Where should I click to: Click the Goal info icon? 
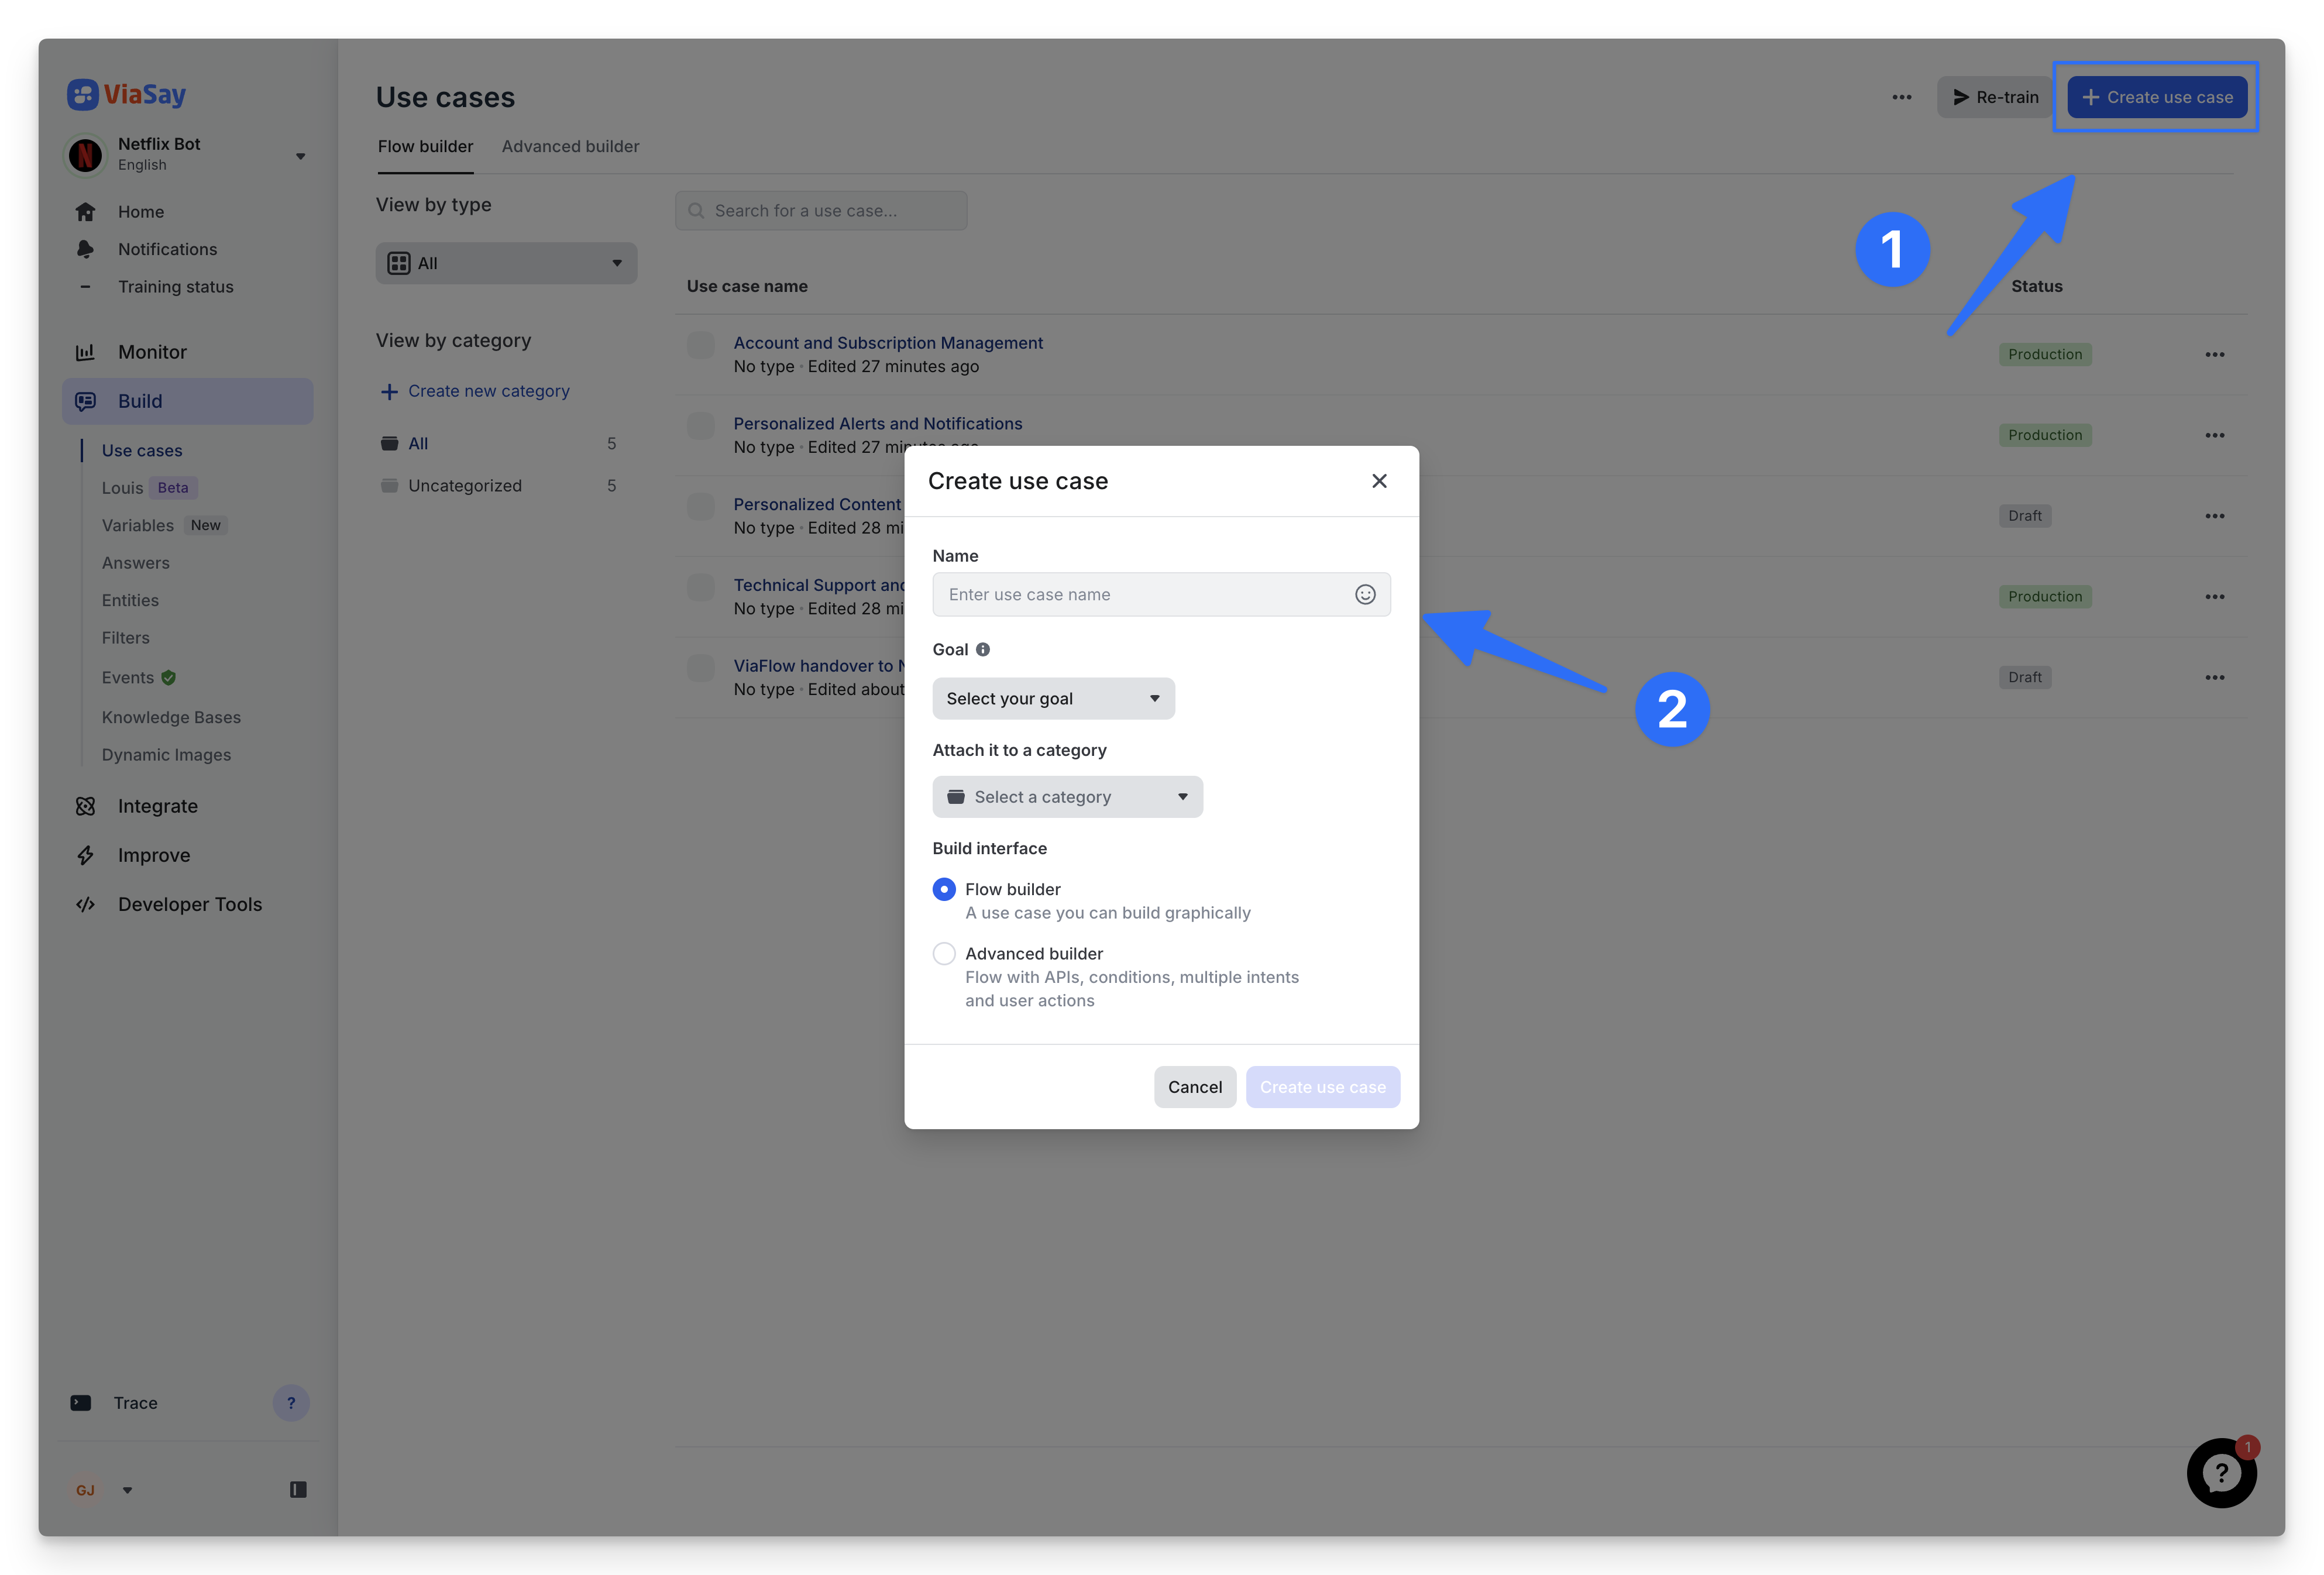tap(982, 649)
